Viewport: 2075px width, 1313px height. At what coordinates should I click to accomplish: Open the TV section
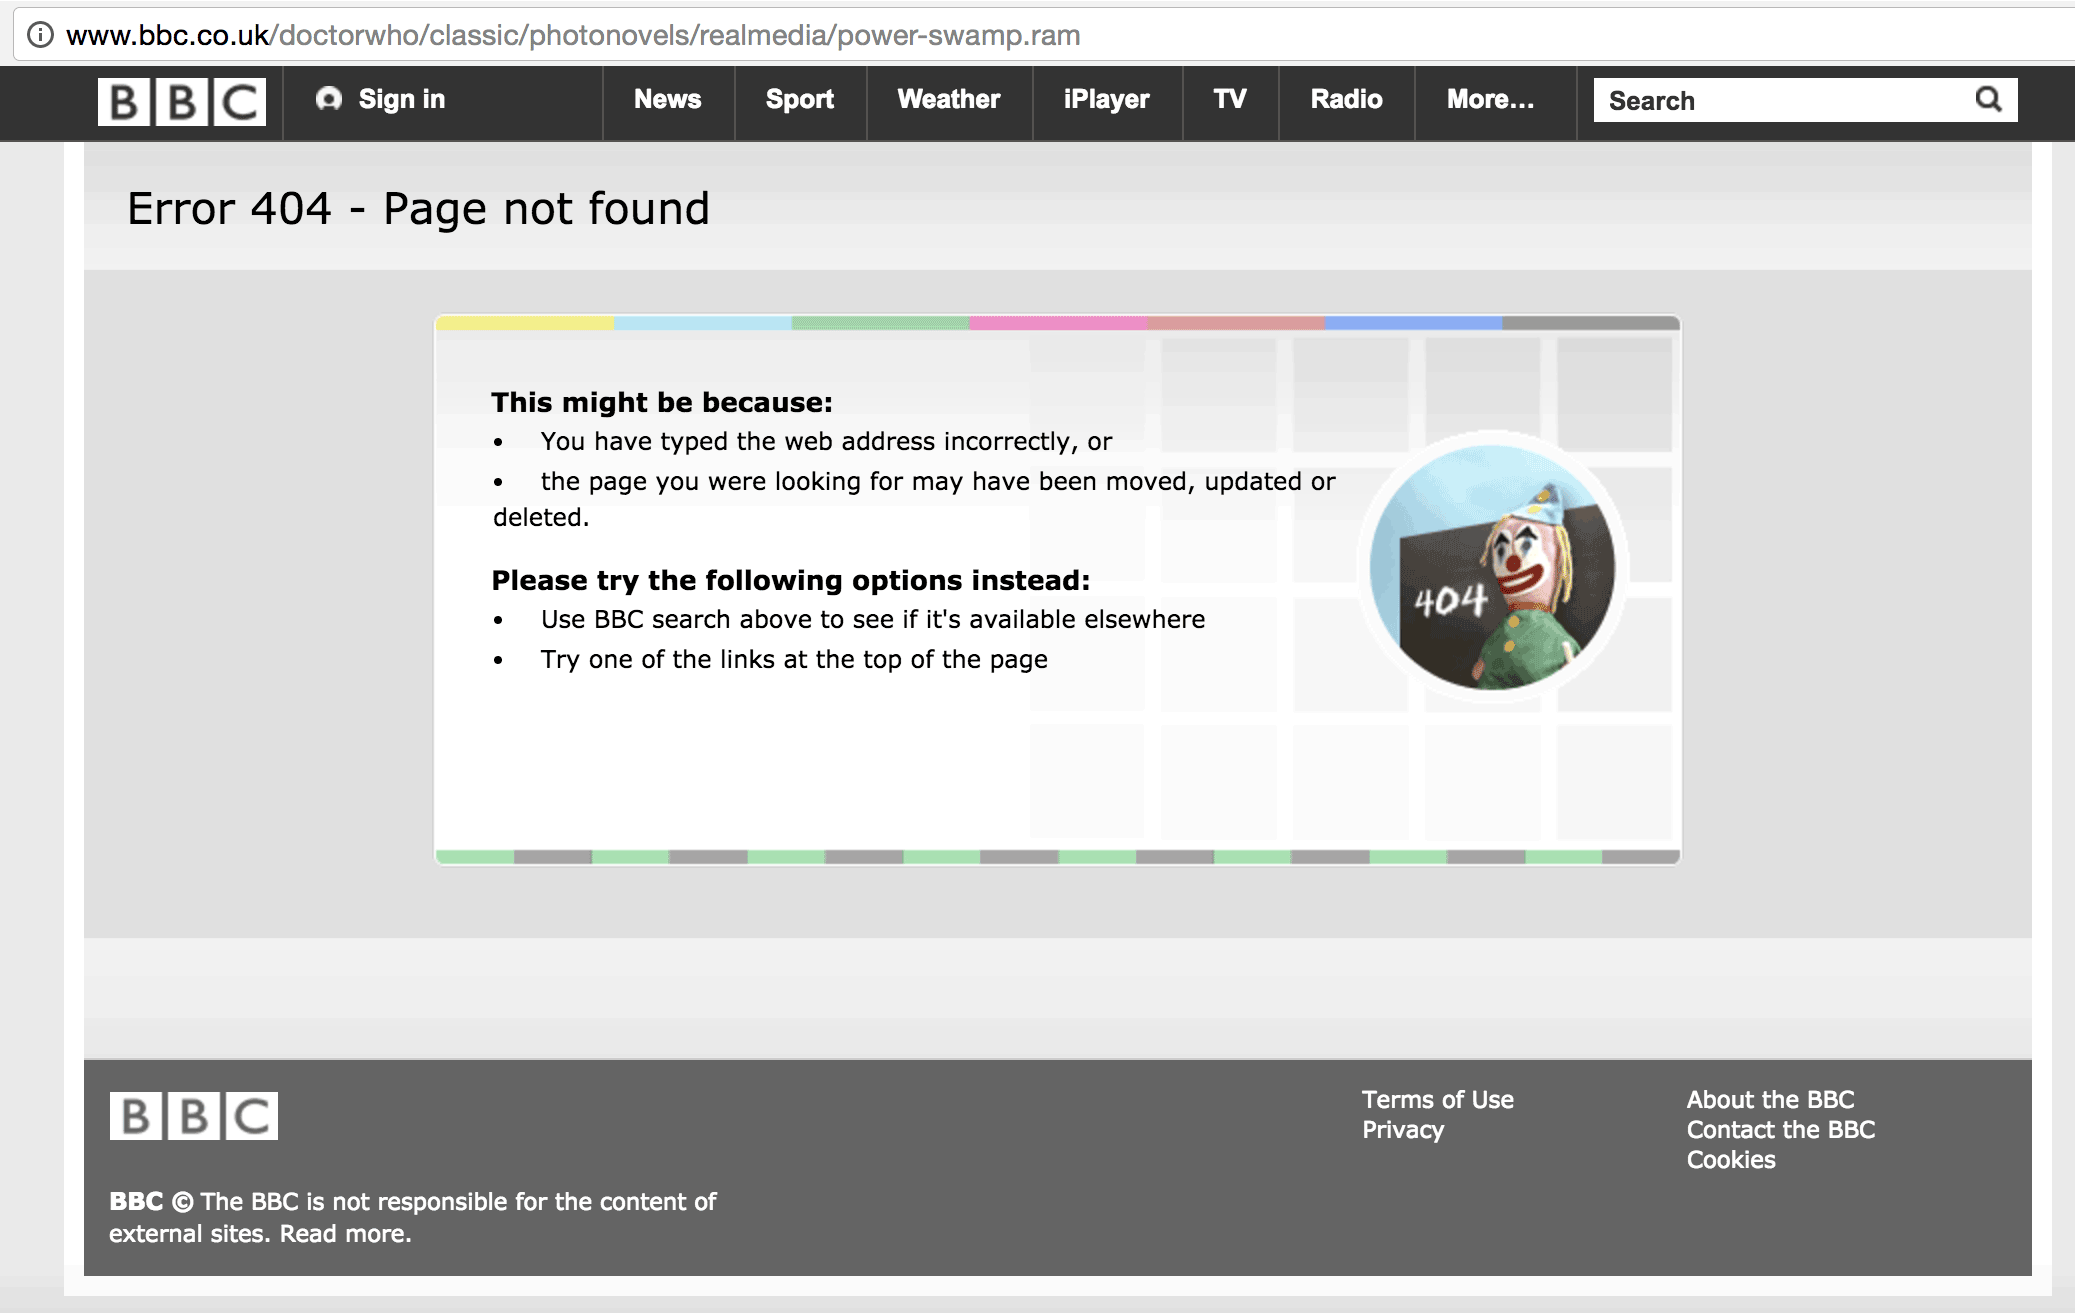1230,100
